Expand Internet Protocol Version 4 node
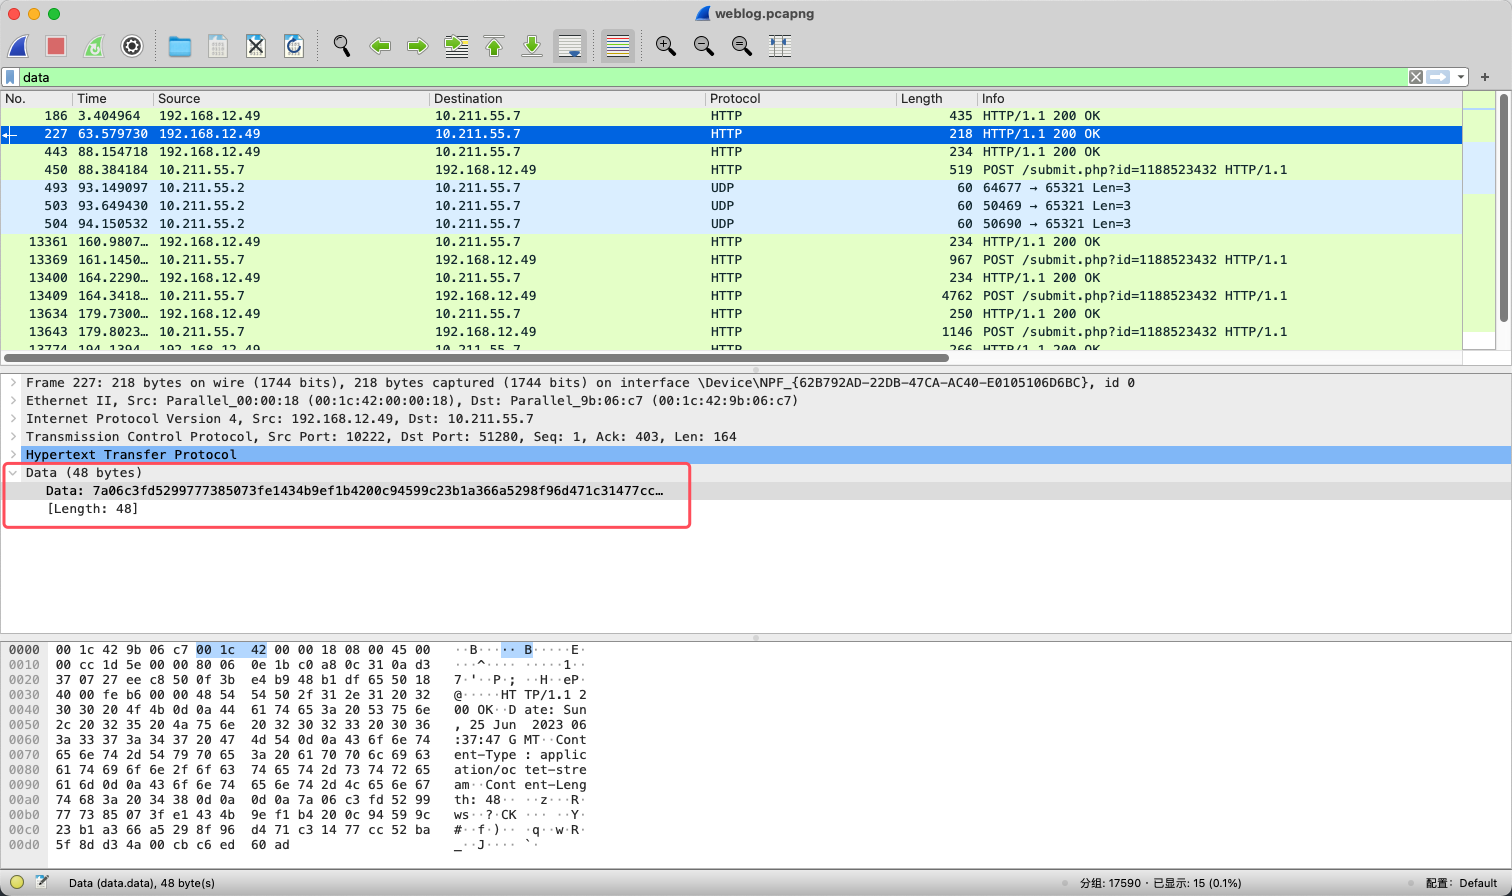 13,419
